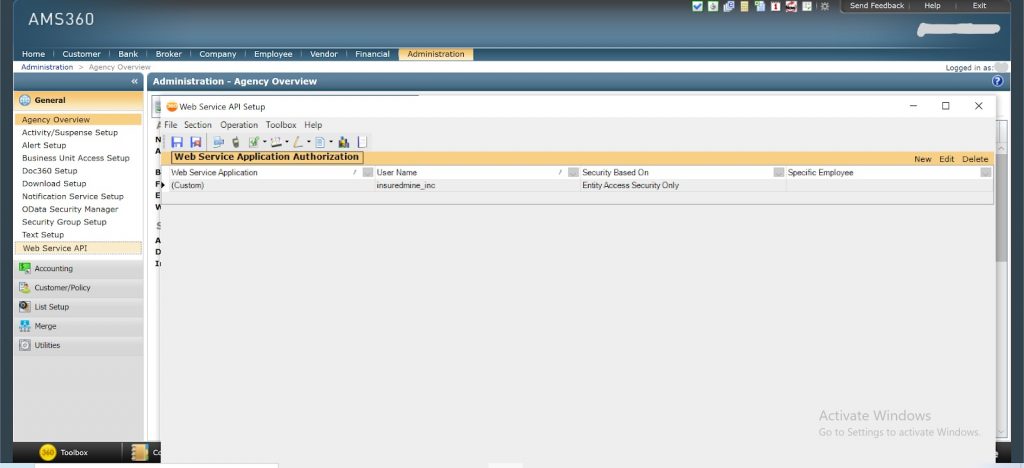Click the Save and Close icon
1024x468 pixels.
point(195,142)
